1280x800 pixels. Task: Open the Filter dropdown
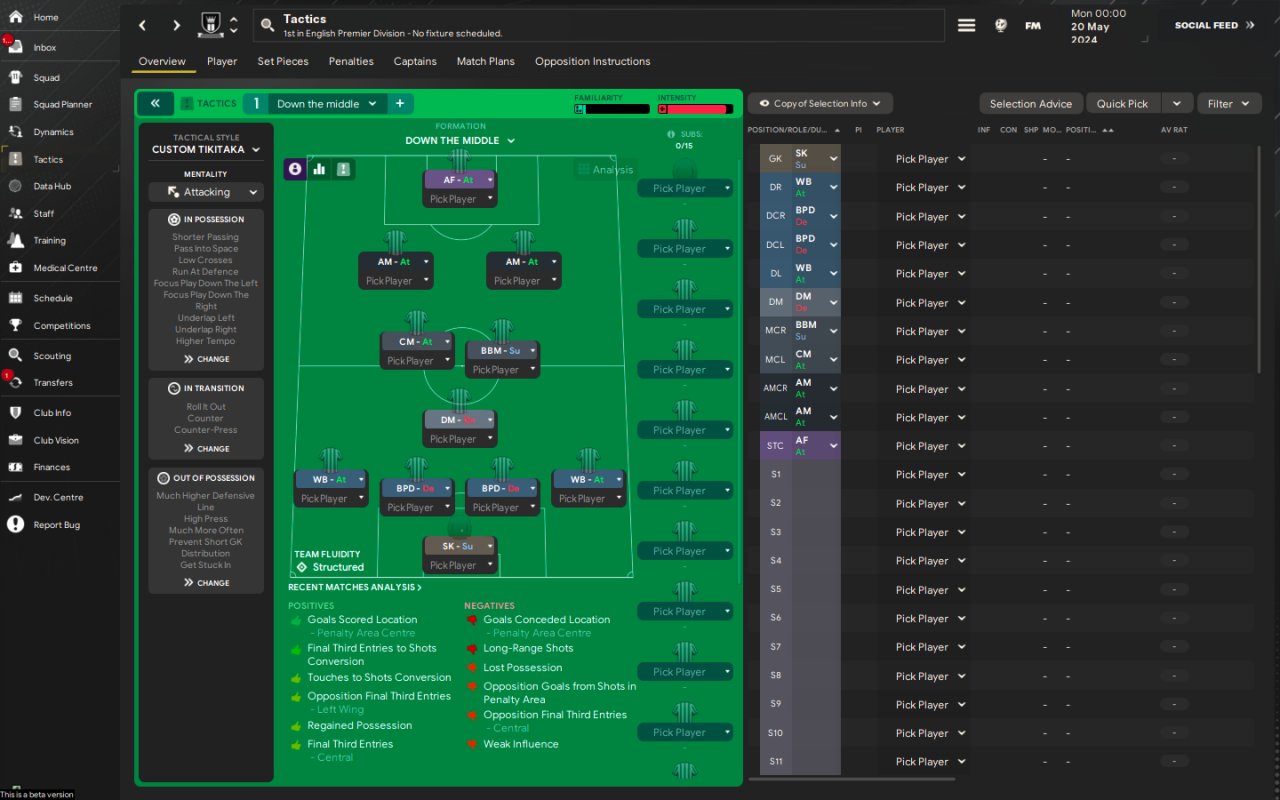click(x=1228, y=103)
